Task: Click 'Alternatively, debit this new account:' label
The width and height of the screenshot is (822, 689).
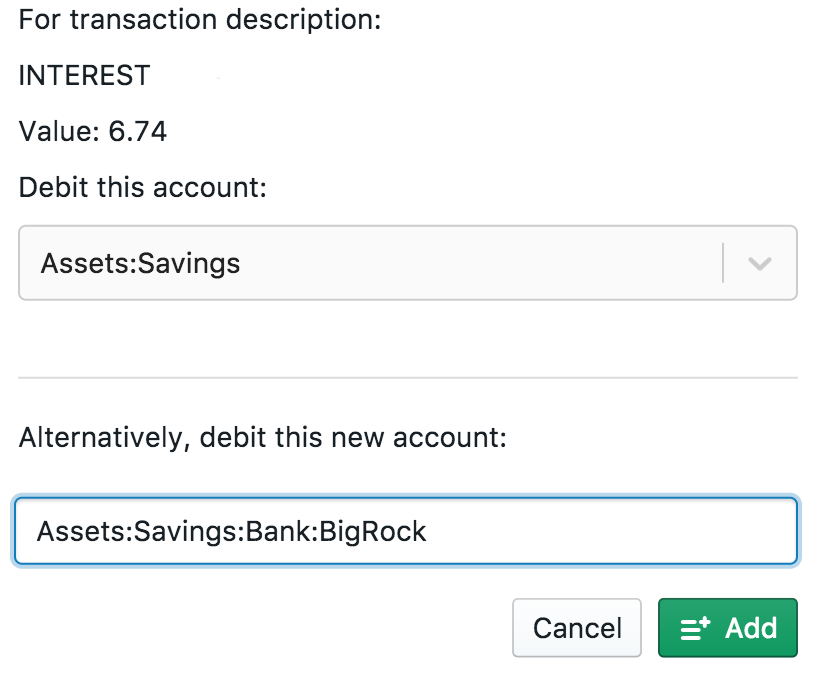Action: (263, 437)
